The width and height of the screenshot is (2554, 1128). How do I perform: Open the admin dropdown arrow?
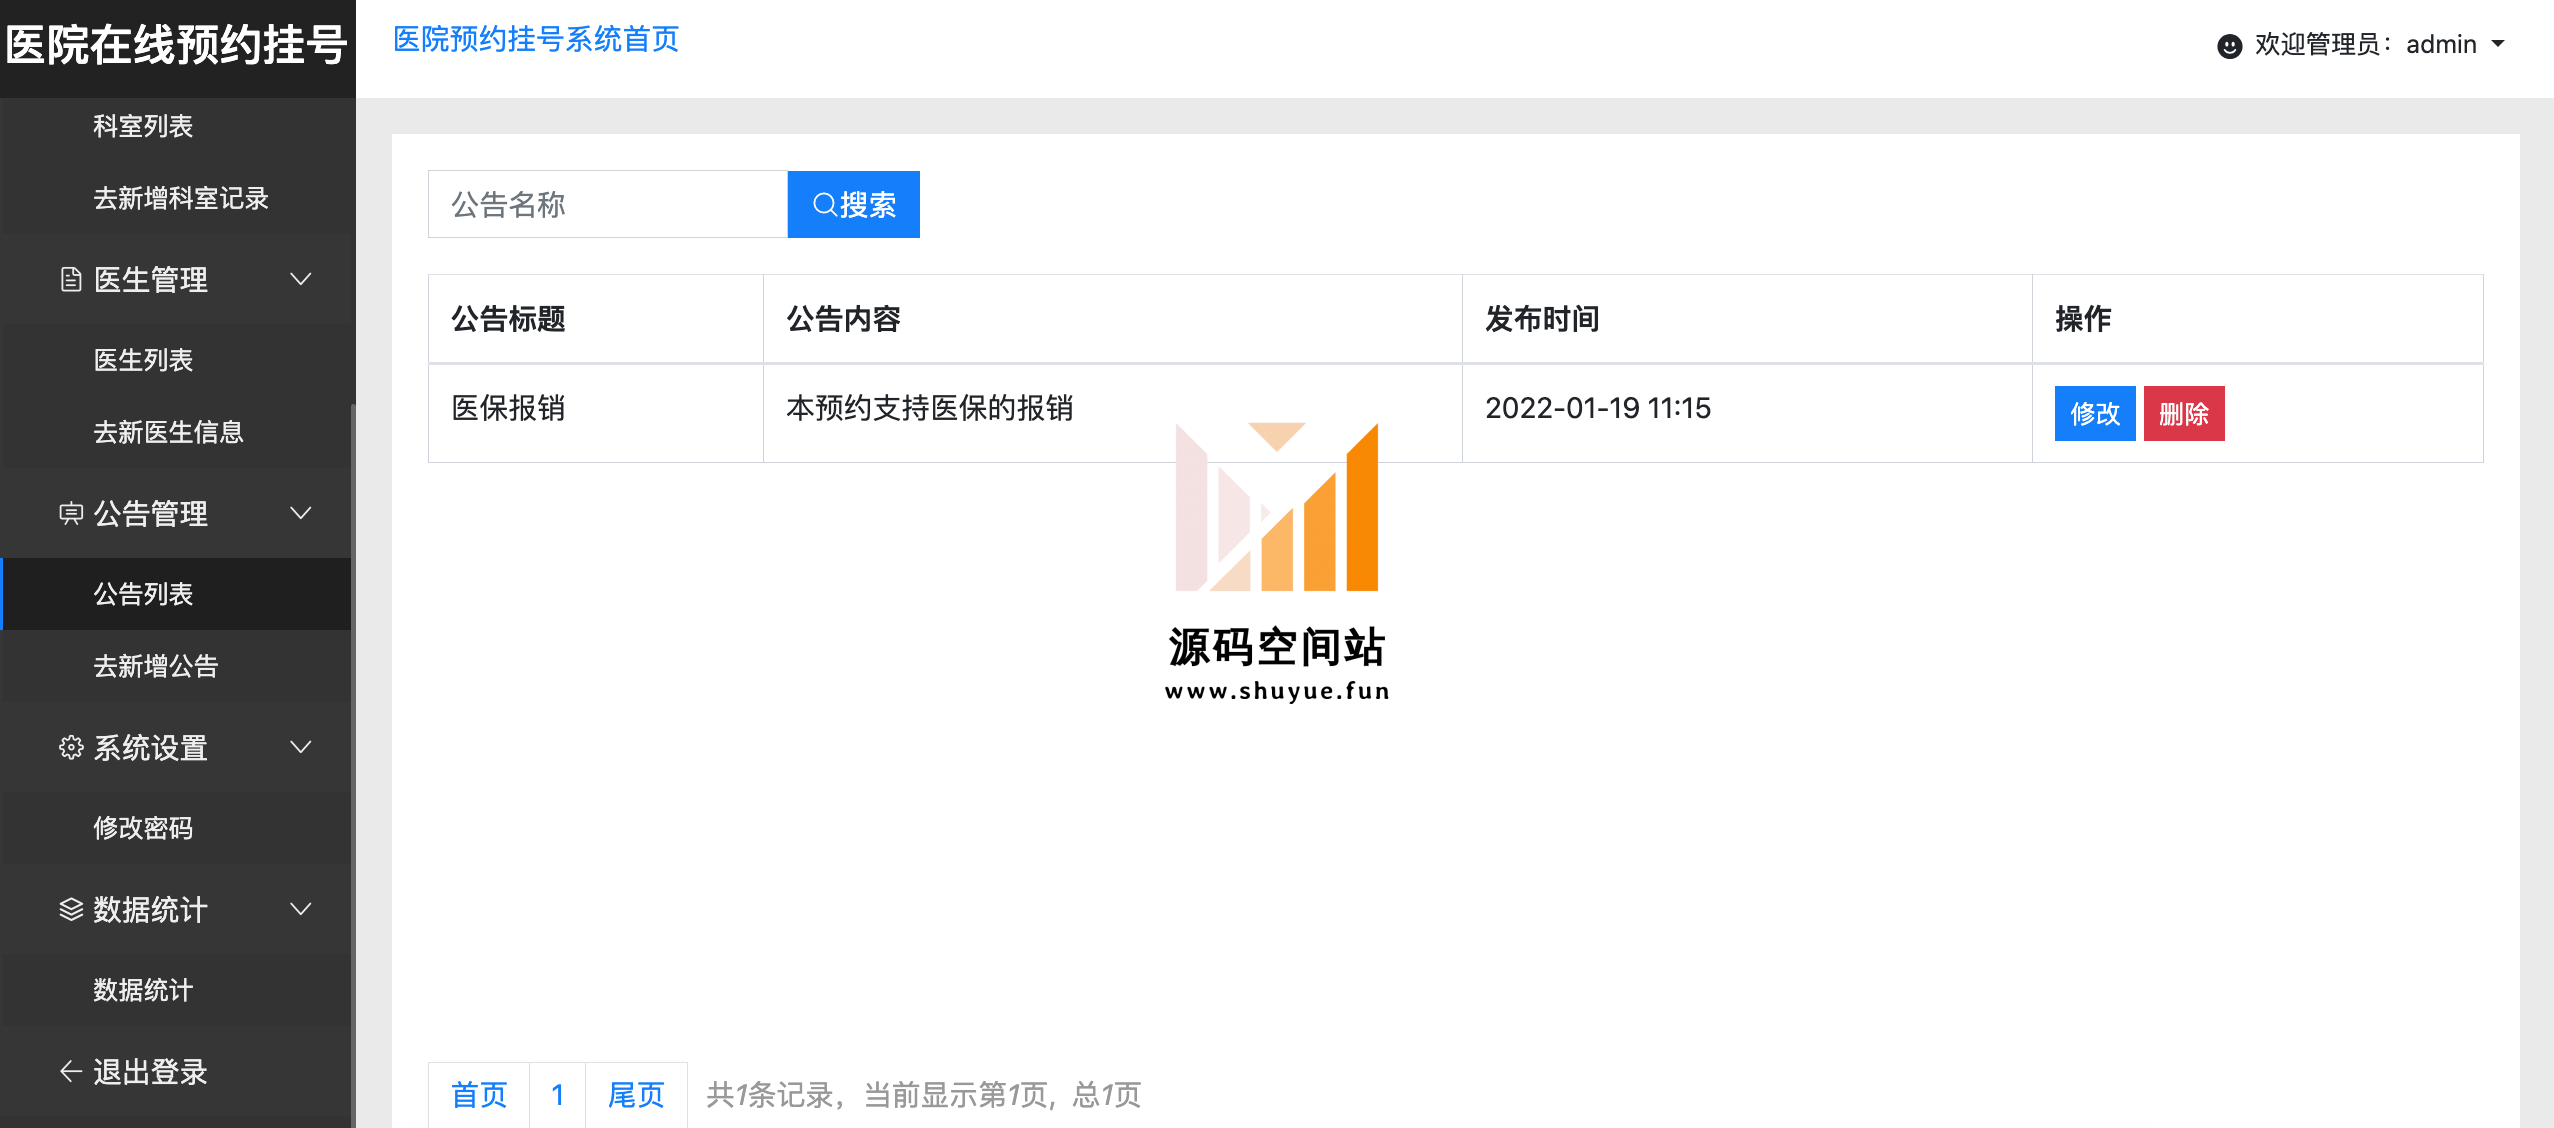pos(2498,44)
